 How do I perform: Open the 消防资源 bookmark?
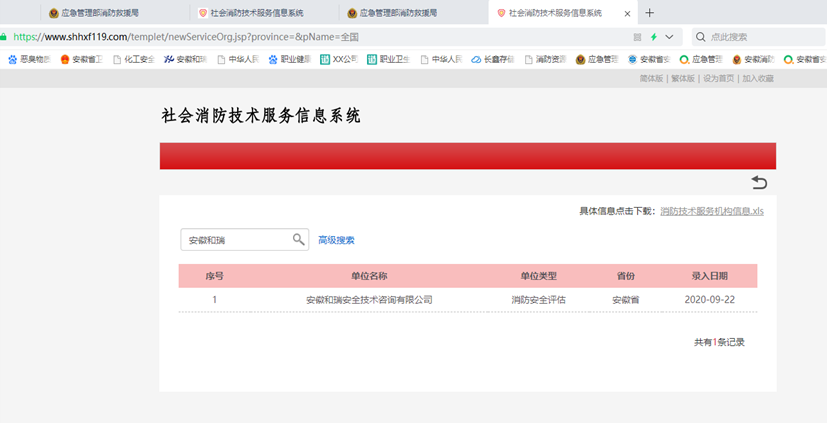(547, 59)
